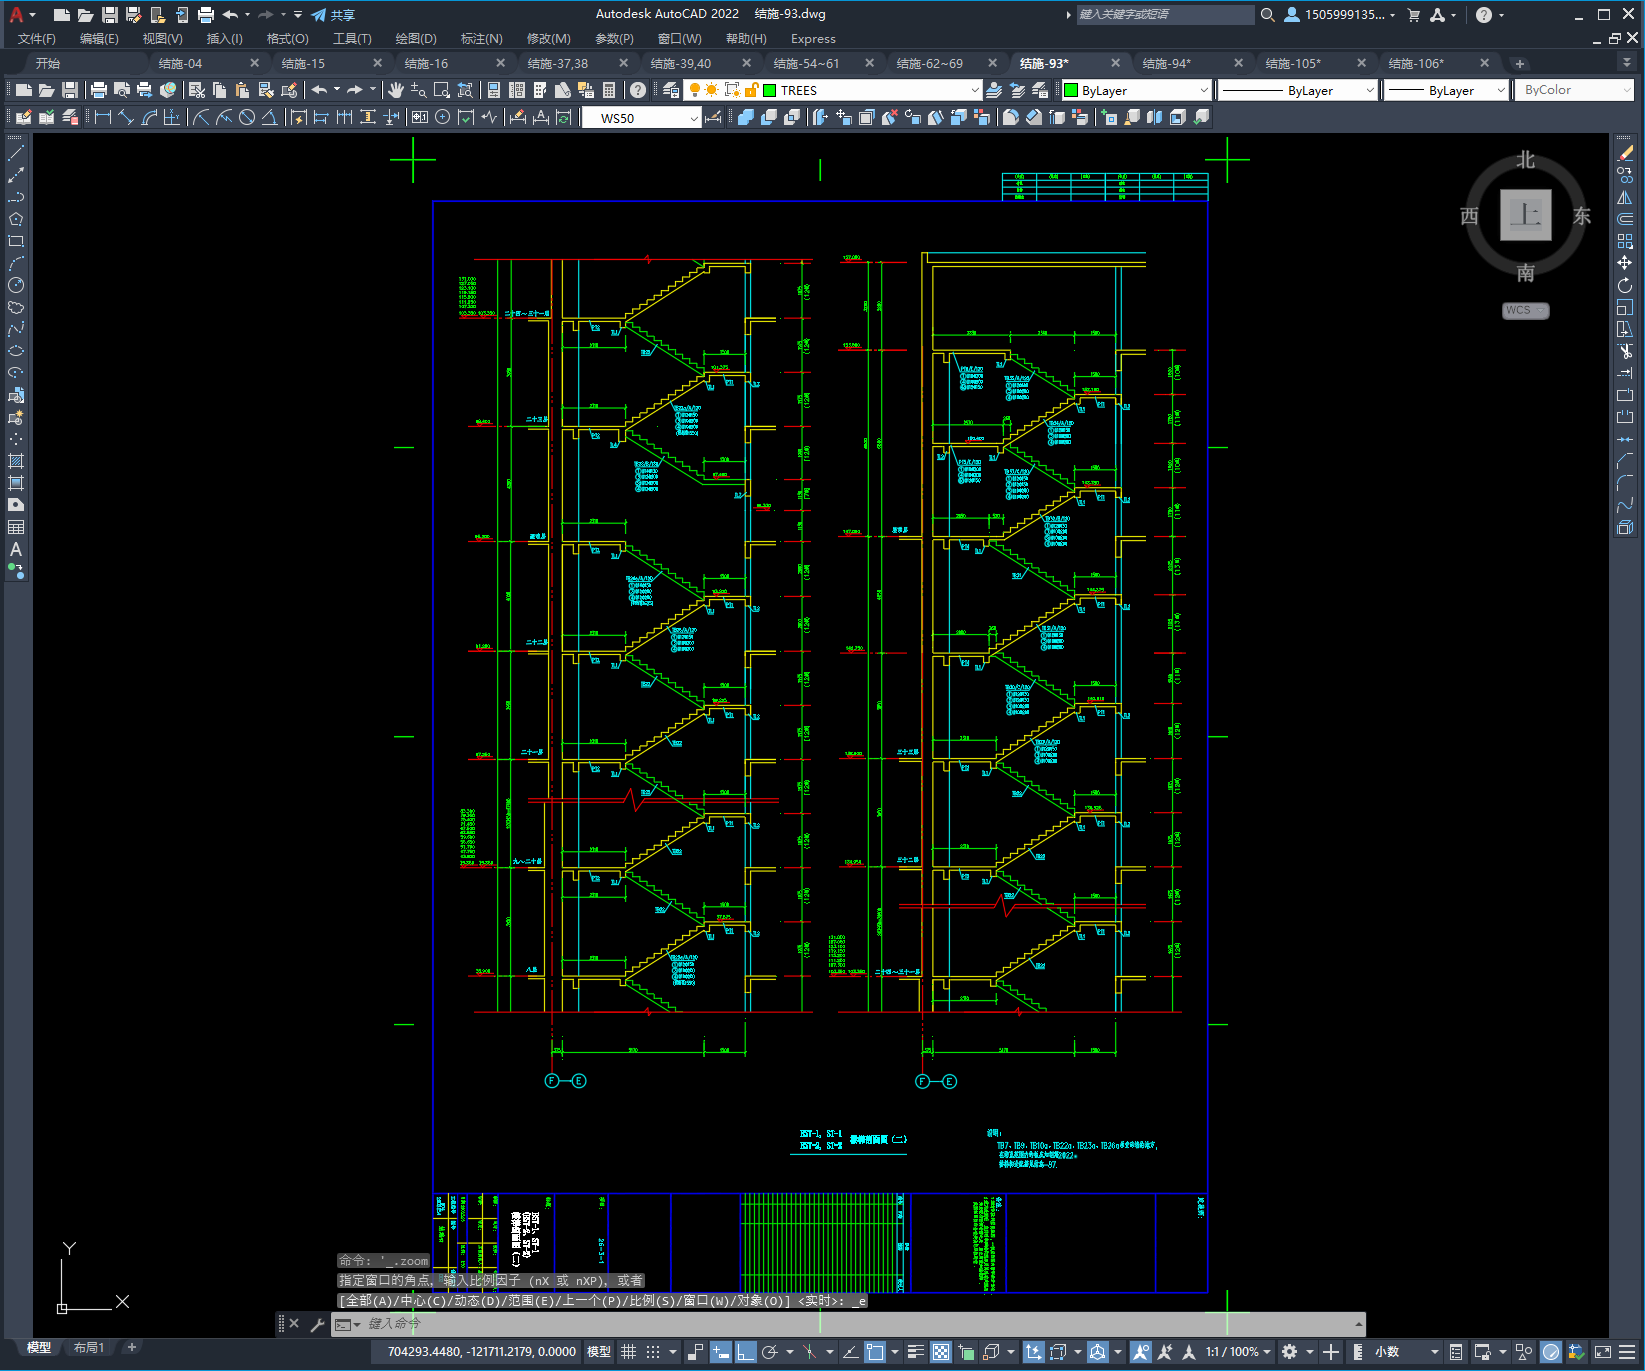Select the Line tool in draw toolbar
The width and height of the screenshot is (1645, 1371).
pyautogui.click(x=16, y=153)
